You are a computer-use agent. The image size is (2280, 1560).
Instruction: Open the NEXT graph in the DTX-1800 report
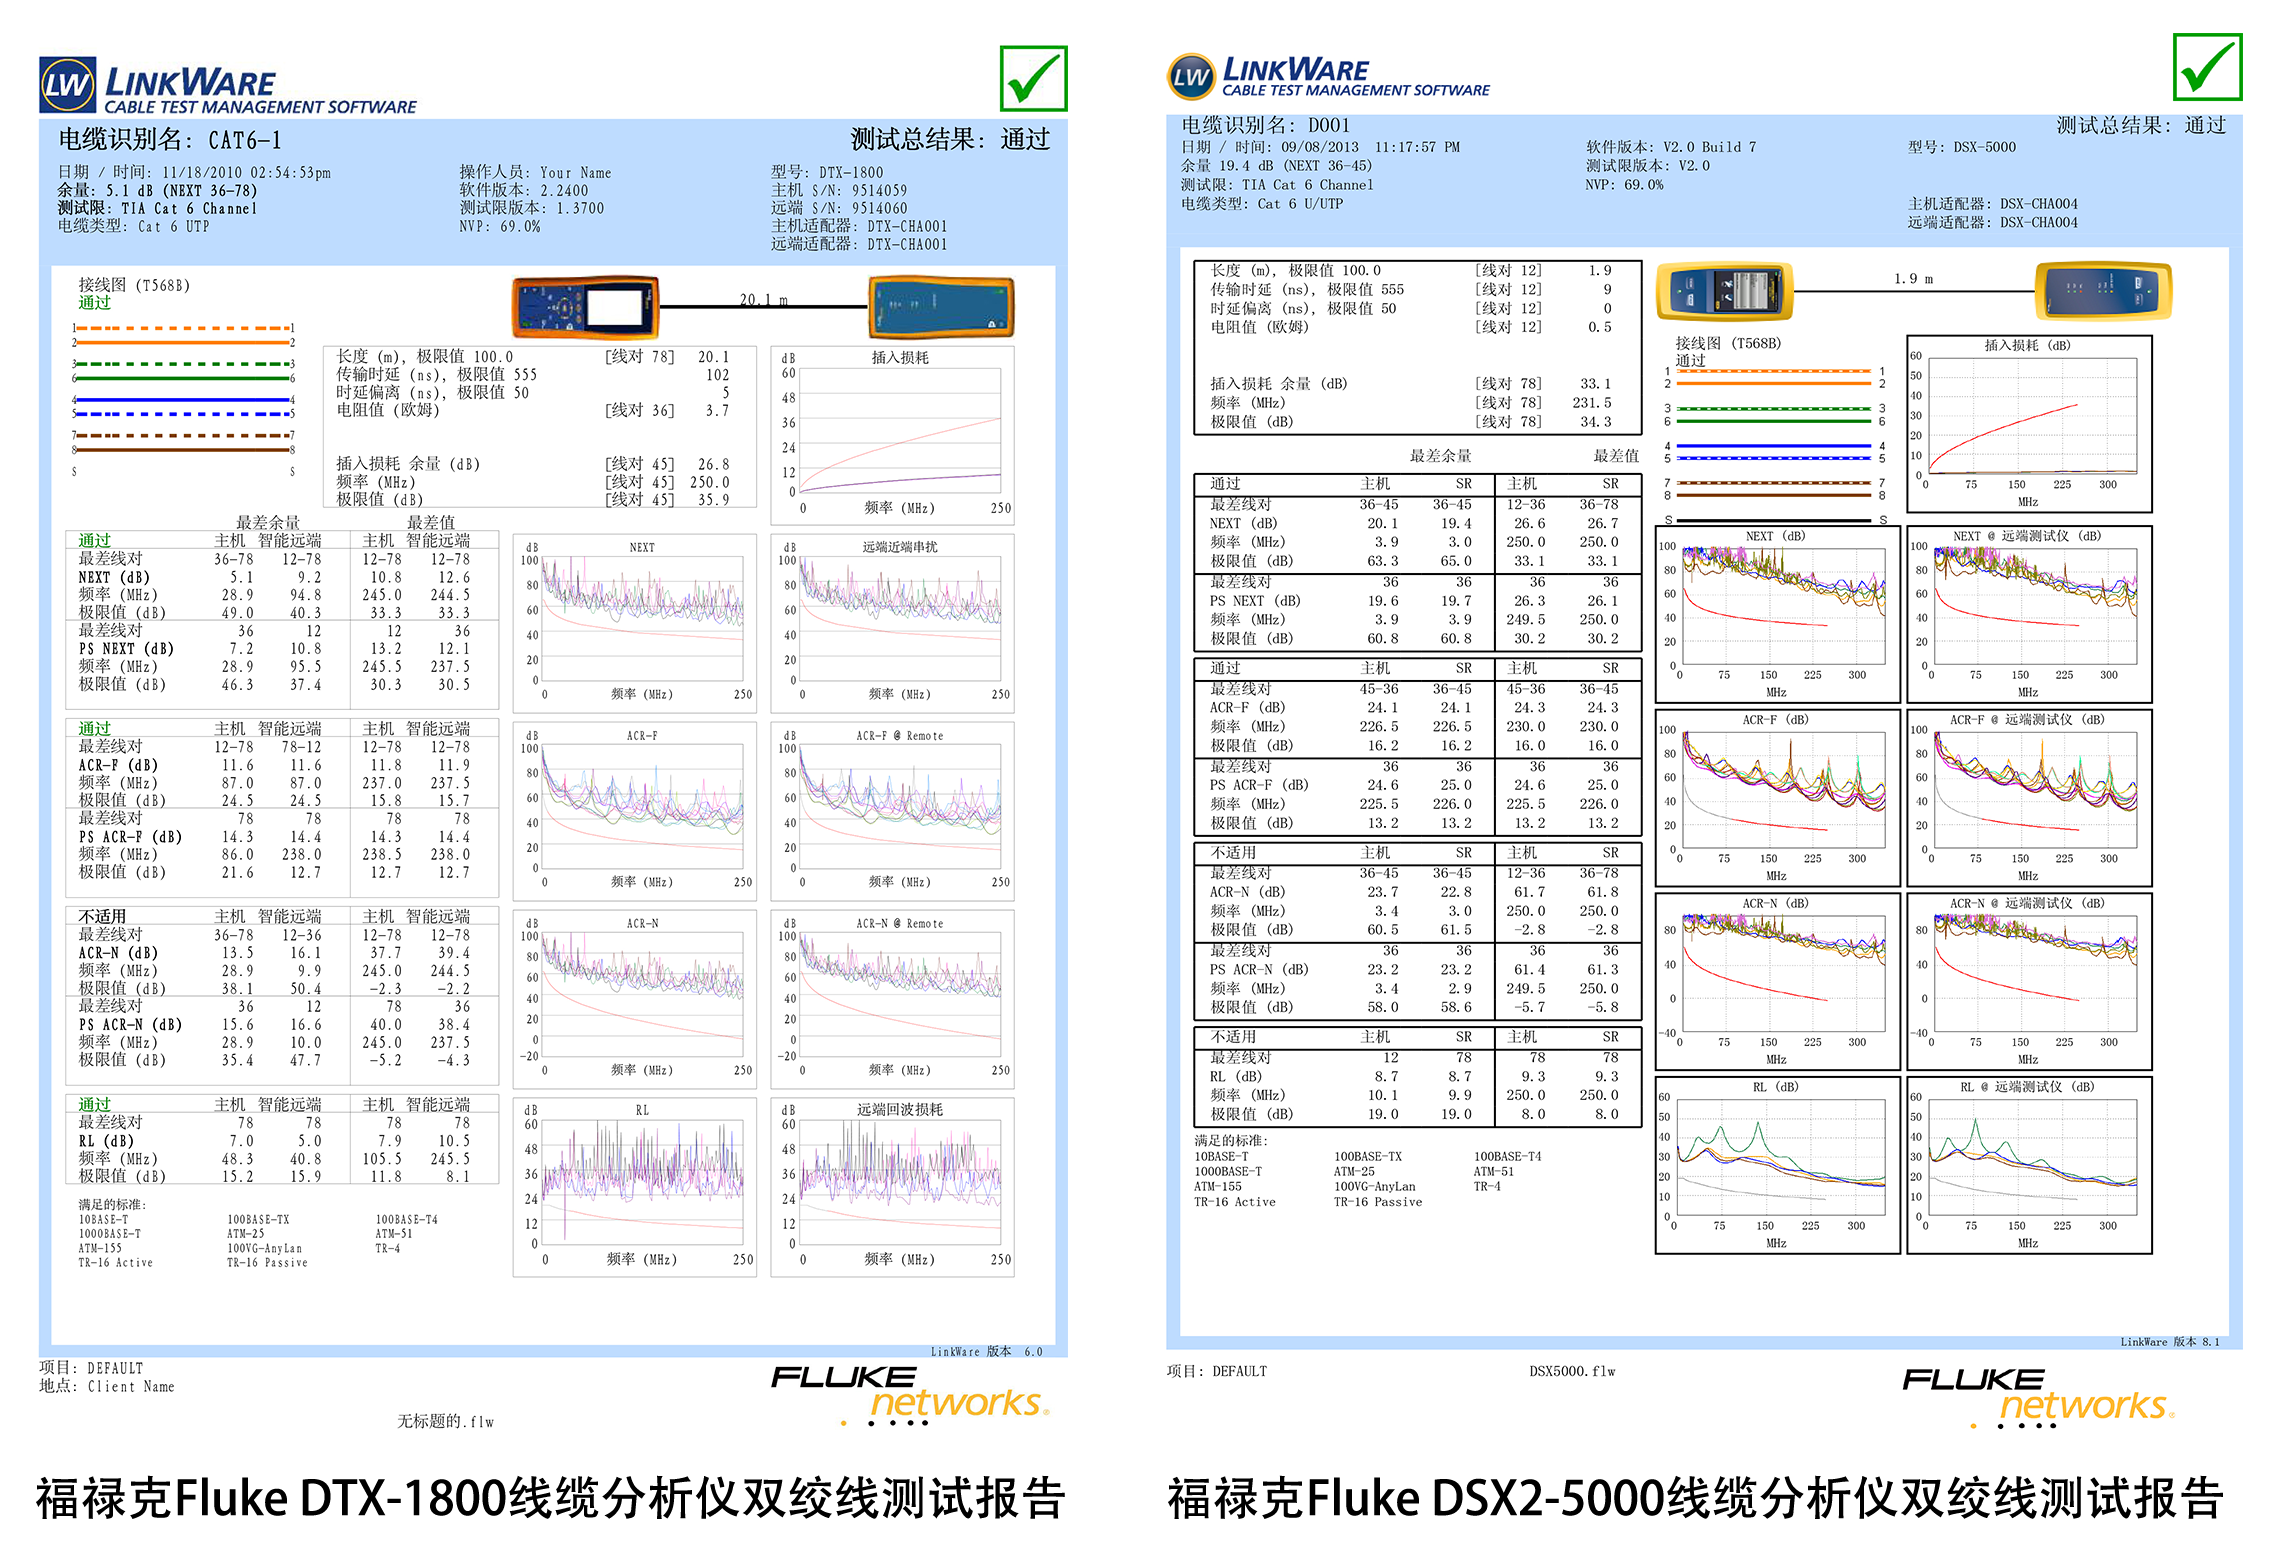[x=635, y=622]
